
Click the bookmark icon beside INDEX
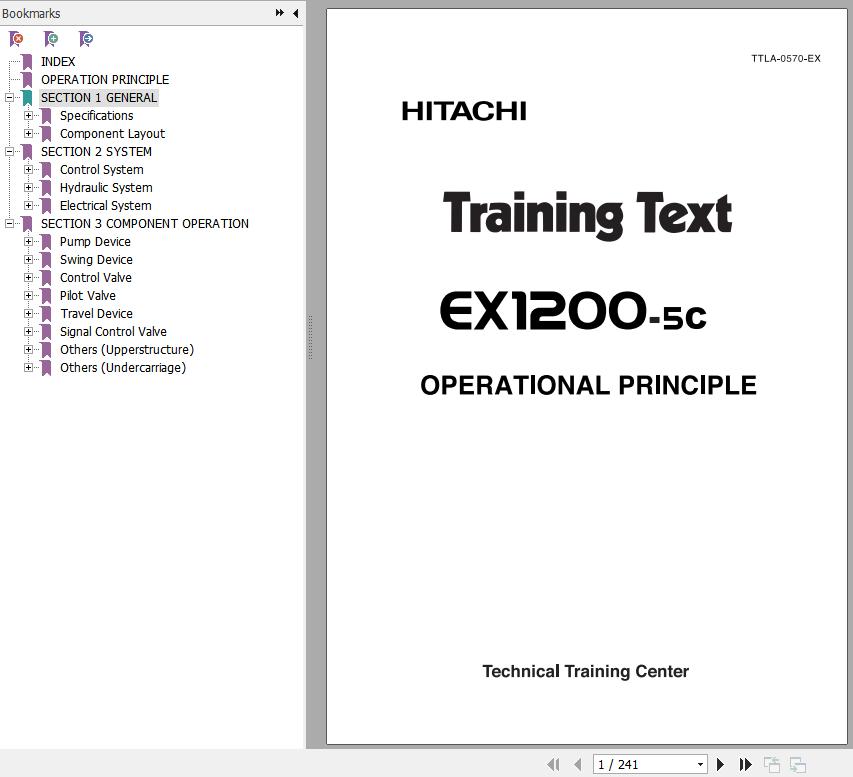[27, 62]
